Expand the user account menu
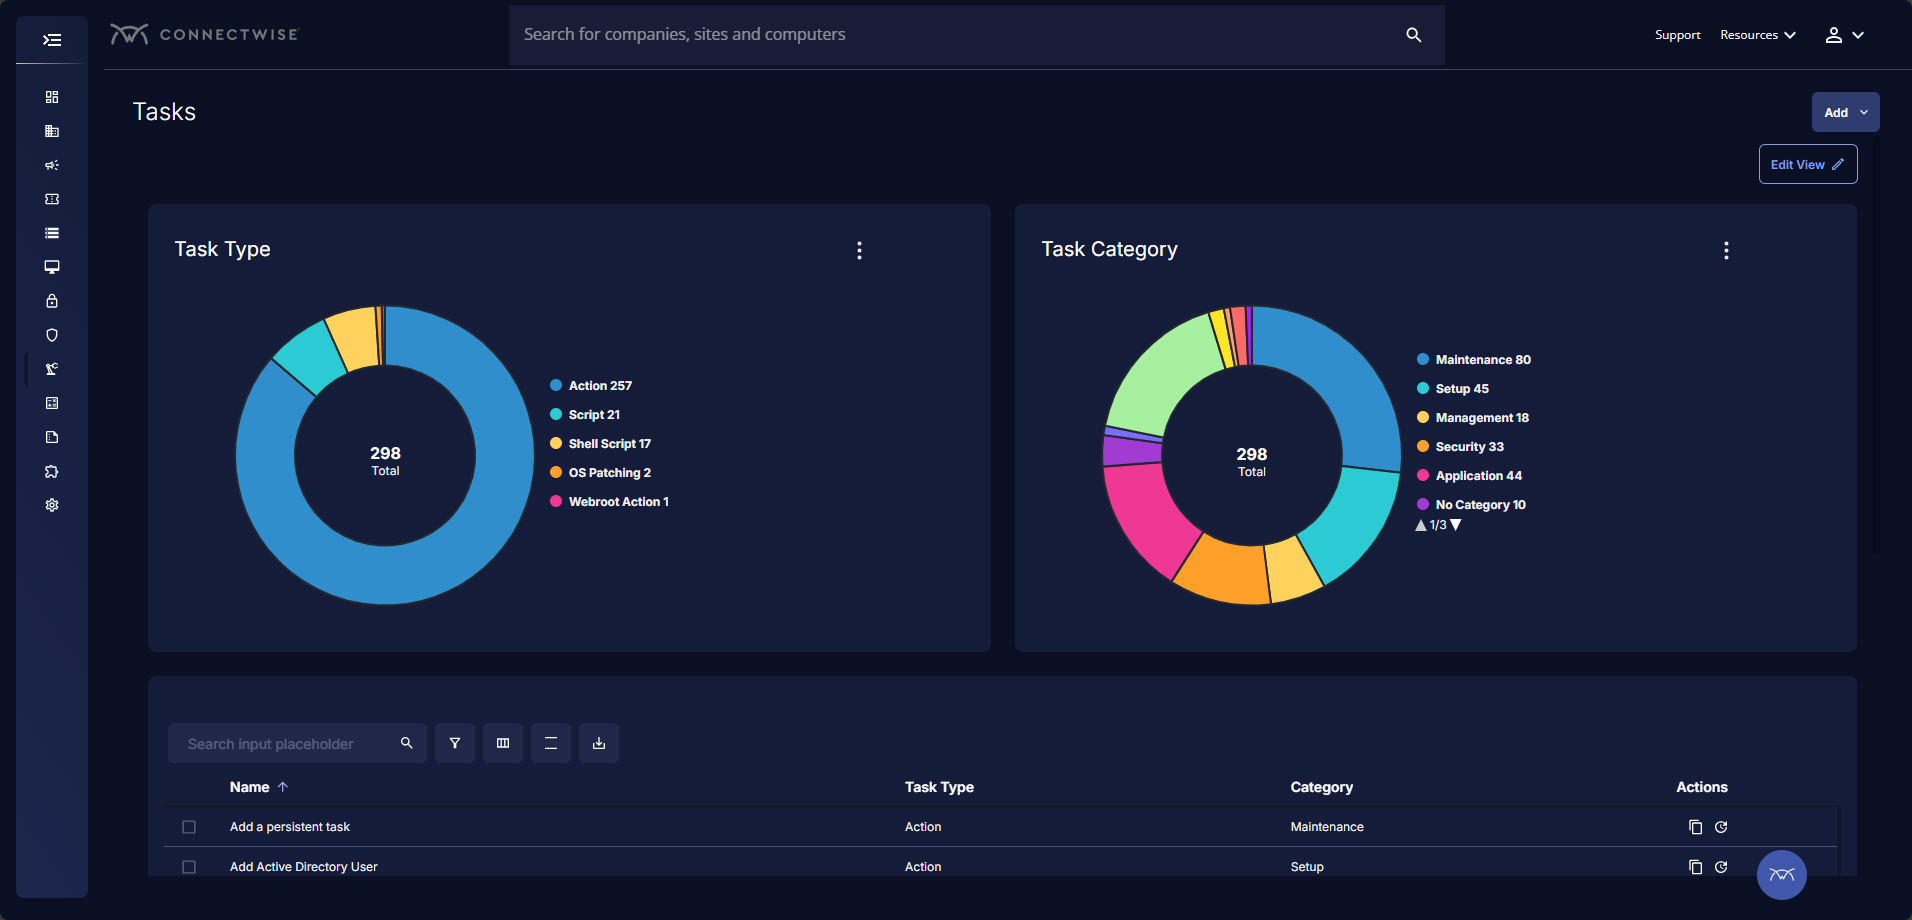The height and width of the screenshot is (920, 1912). pos(1844,35)
